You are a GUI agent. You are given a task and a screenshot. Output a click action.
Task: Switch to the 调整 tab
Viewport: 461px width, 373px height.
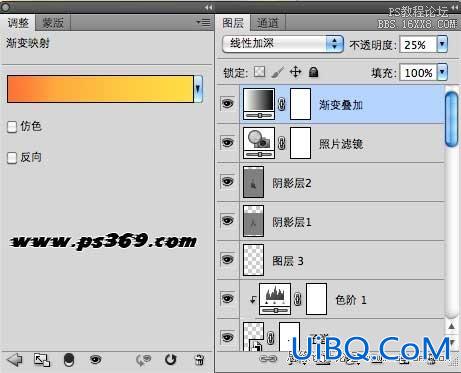coord(18,23)
